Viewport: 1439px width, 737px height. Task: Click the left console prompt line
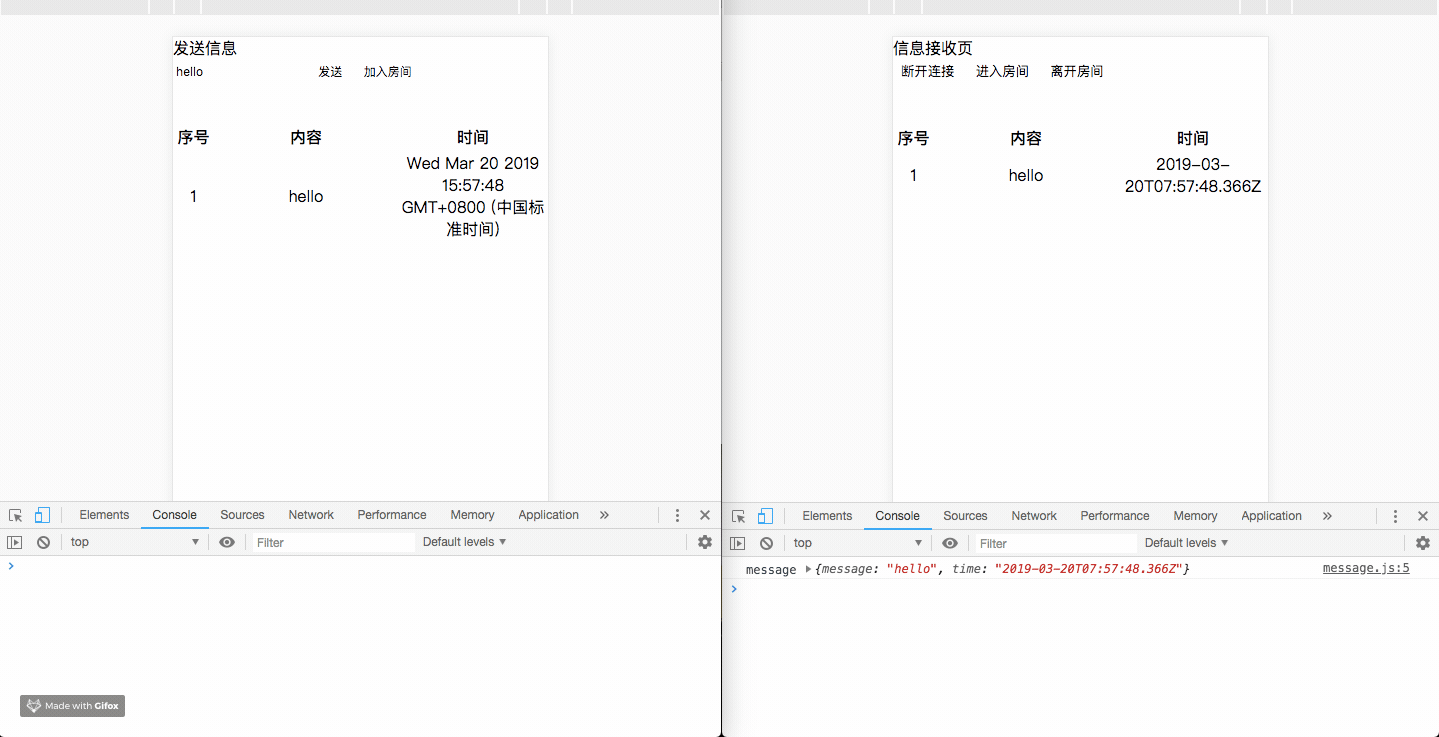coord(360,566)
